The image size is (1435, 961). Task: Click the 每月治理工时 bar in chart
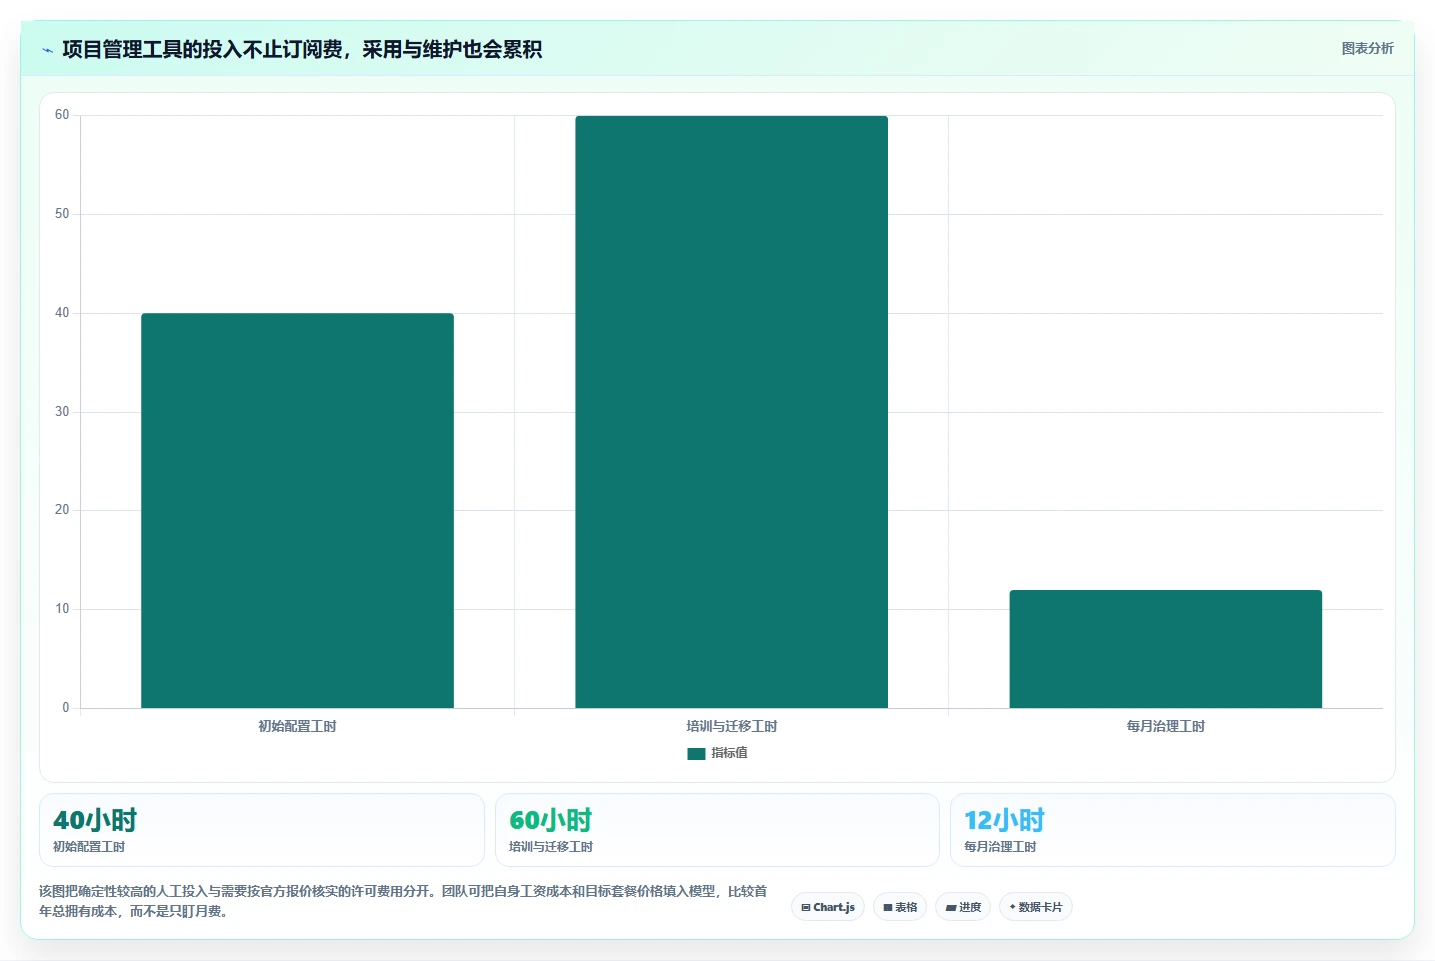1165,649
